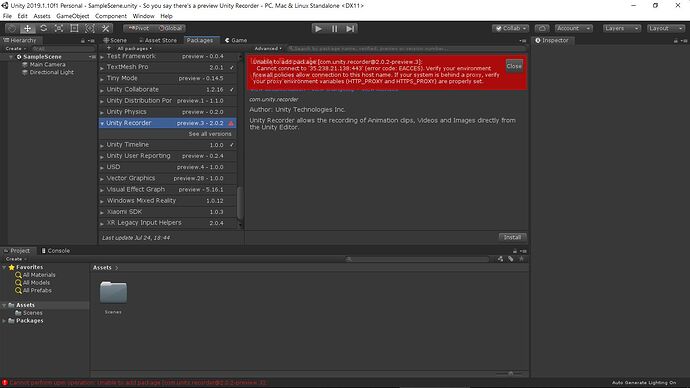Select the Rotate tool
This screenshot has width=690, height=388.
[43, 28]
